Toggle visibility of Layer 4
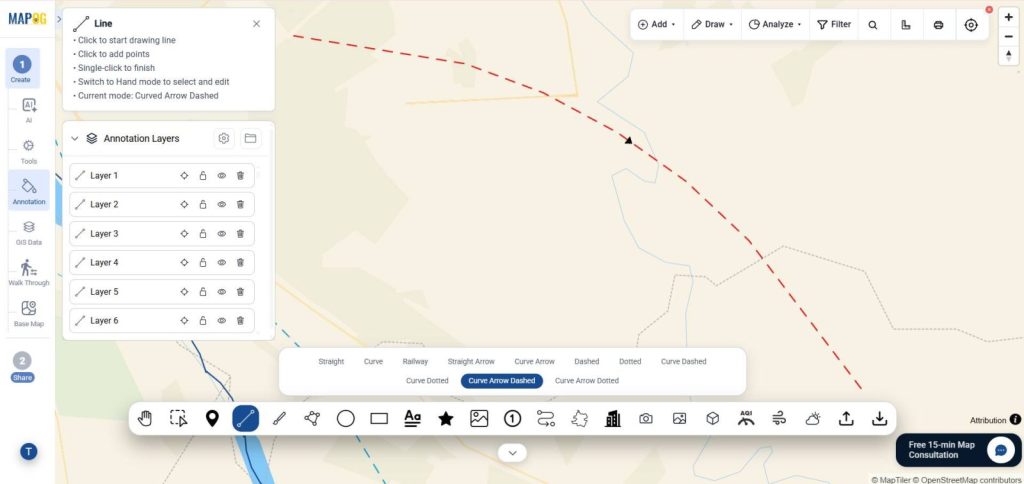Viewport: 1024px width, 484px height. coord(221,263)
